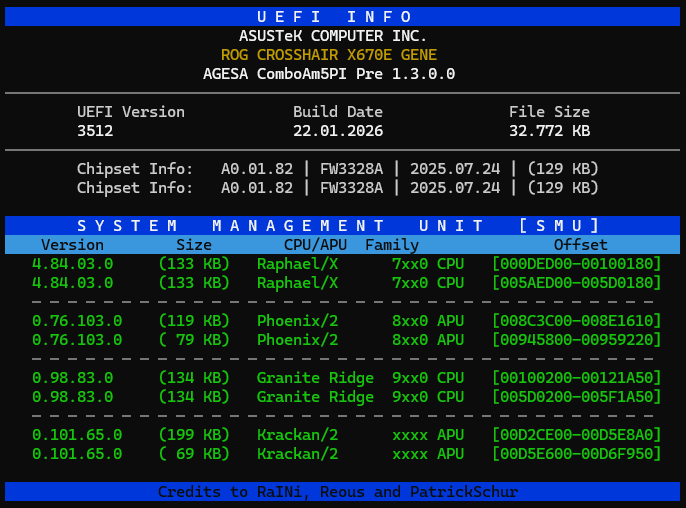686x508 pixels.
Task: Click the UEFI Version label
Action: click(131, 112)
